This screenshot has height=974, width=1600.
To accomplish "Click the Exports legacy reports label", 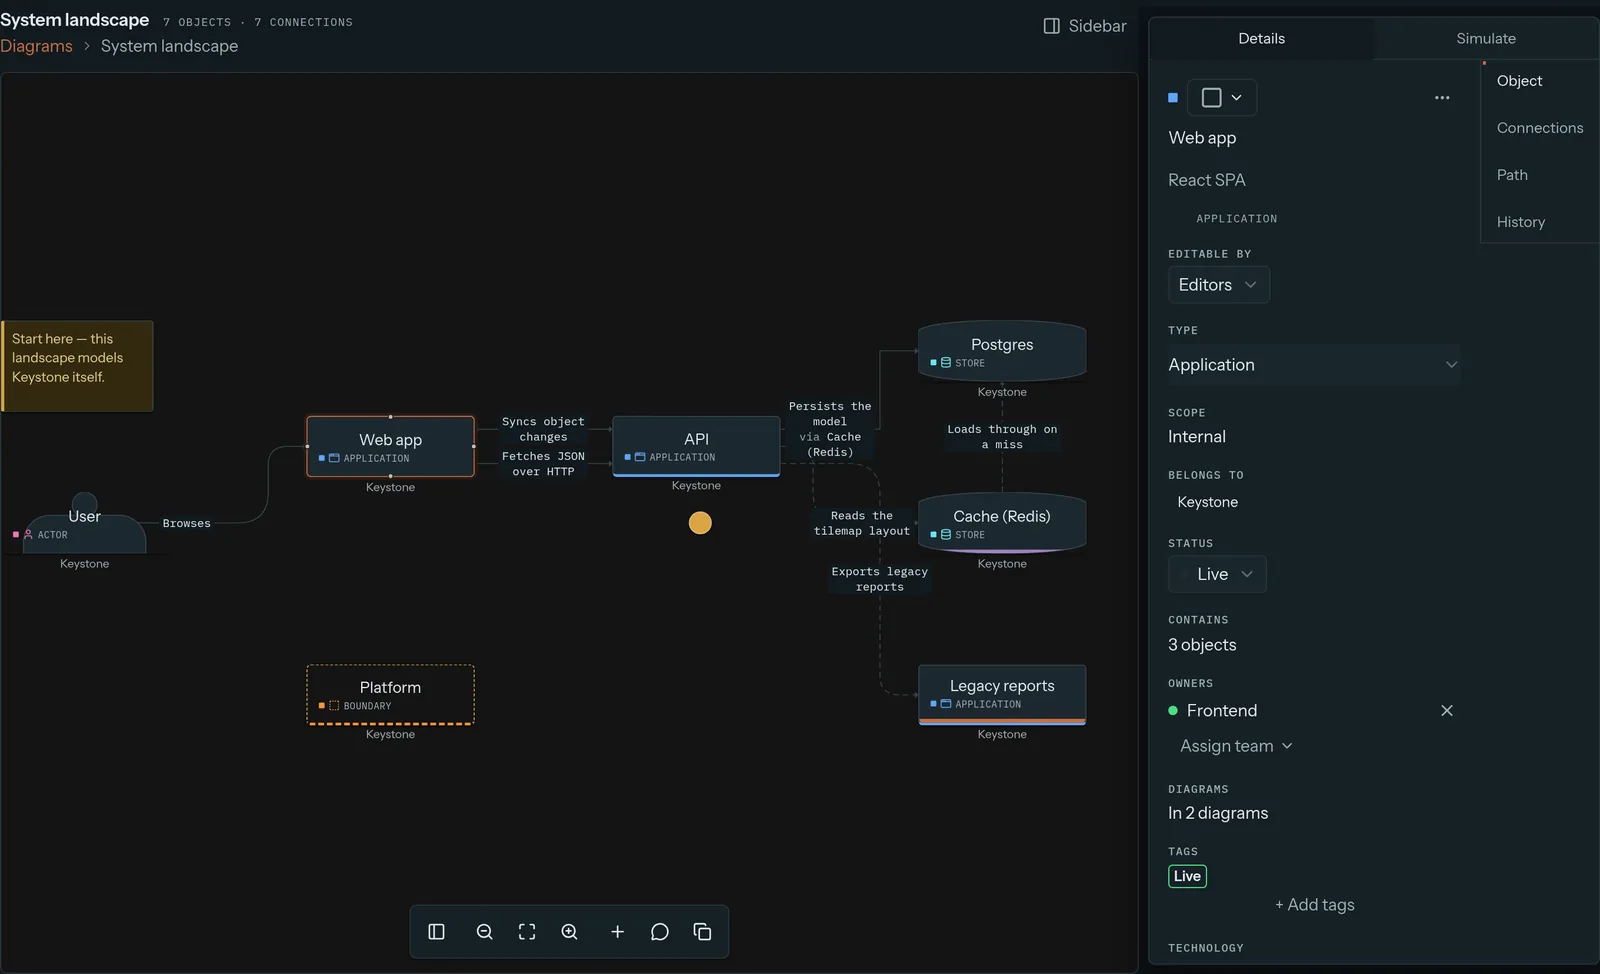I will [x=880, y=579].
